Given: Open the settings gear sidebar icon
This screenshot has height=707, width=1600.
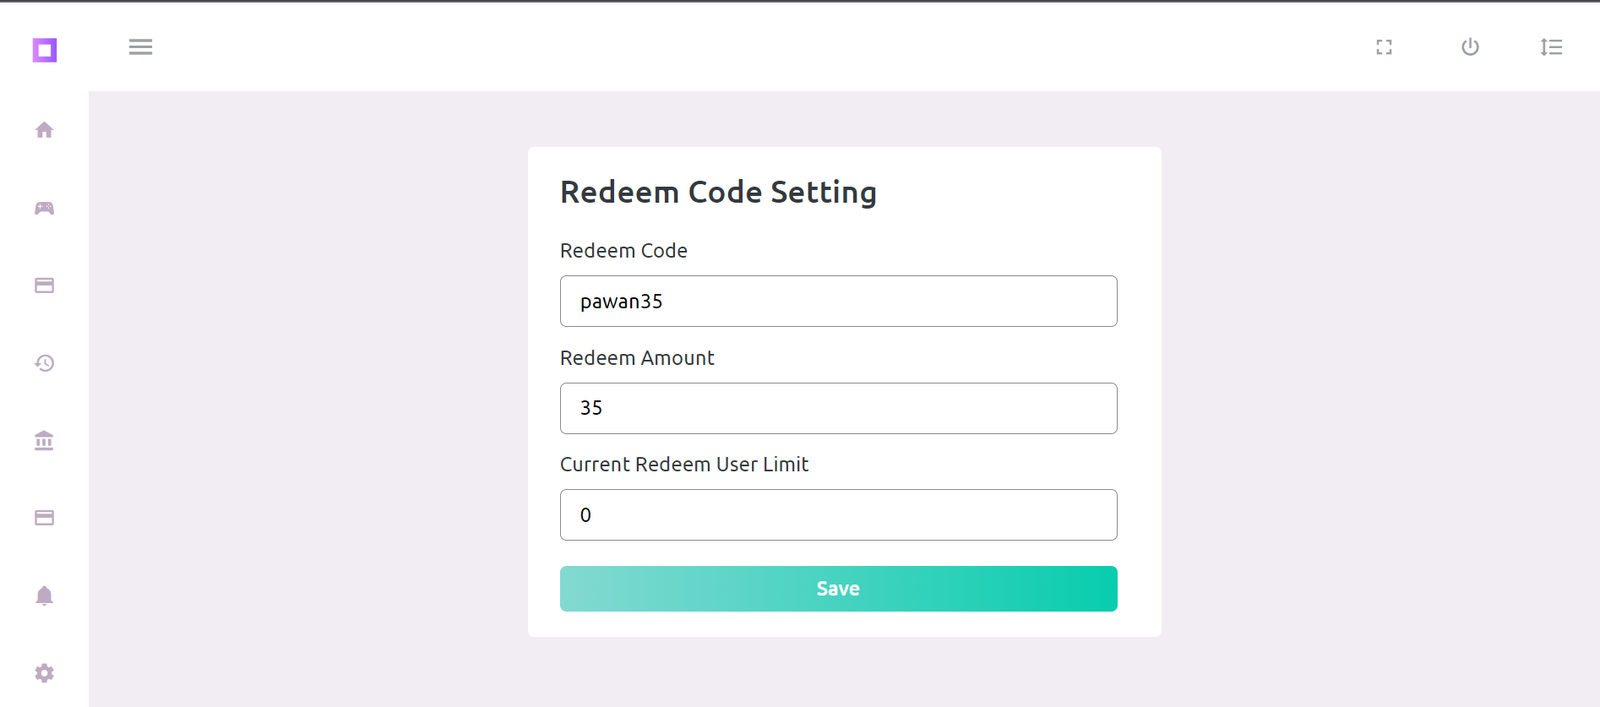Looking at the screenshot, I should point(44,673).
